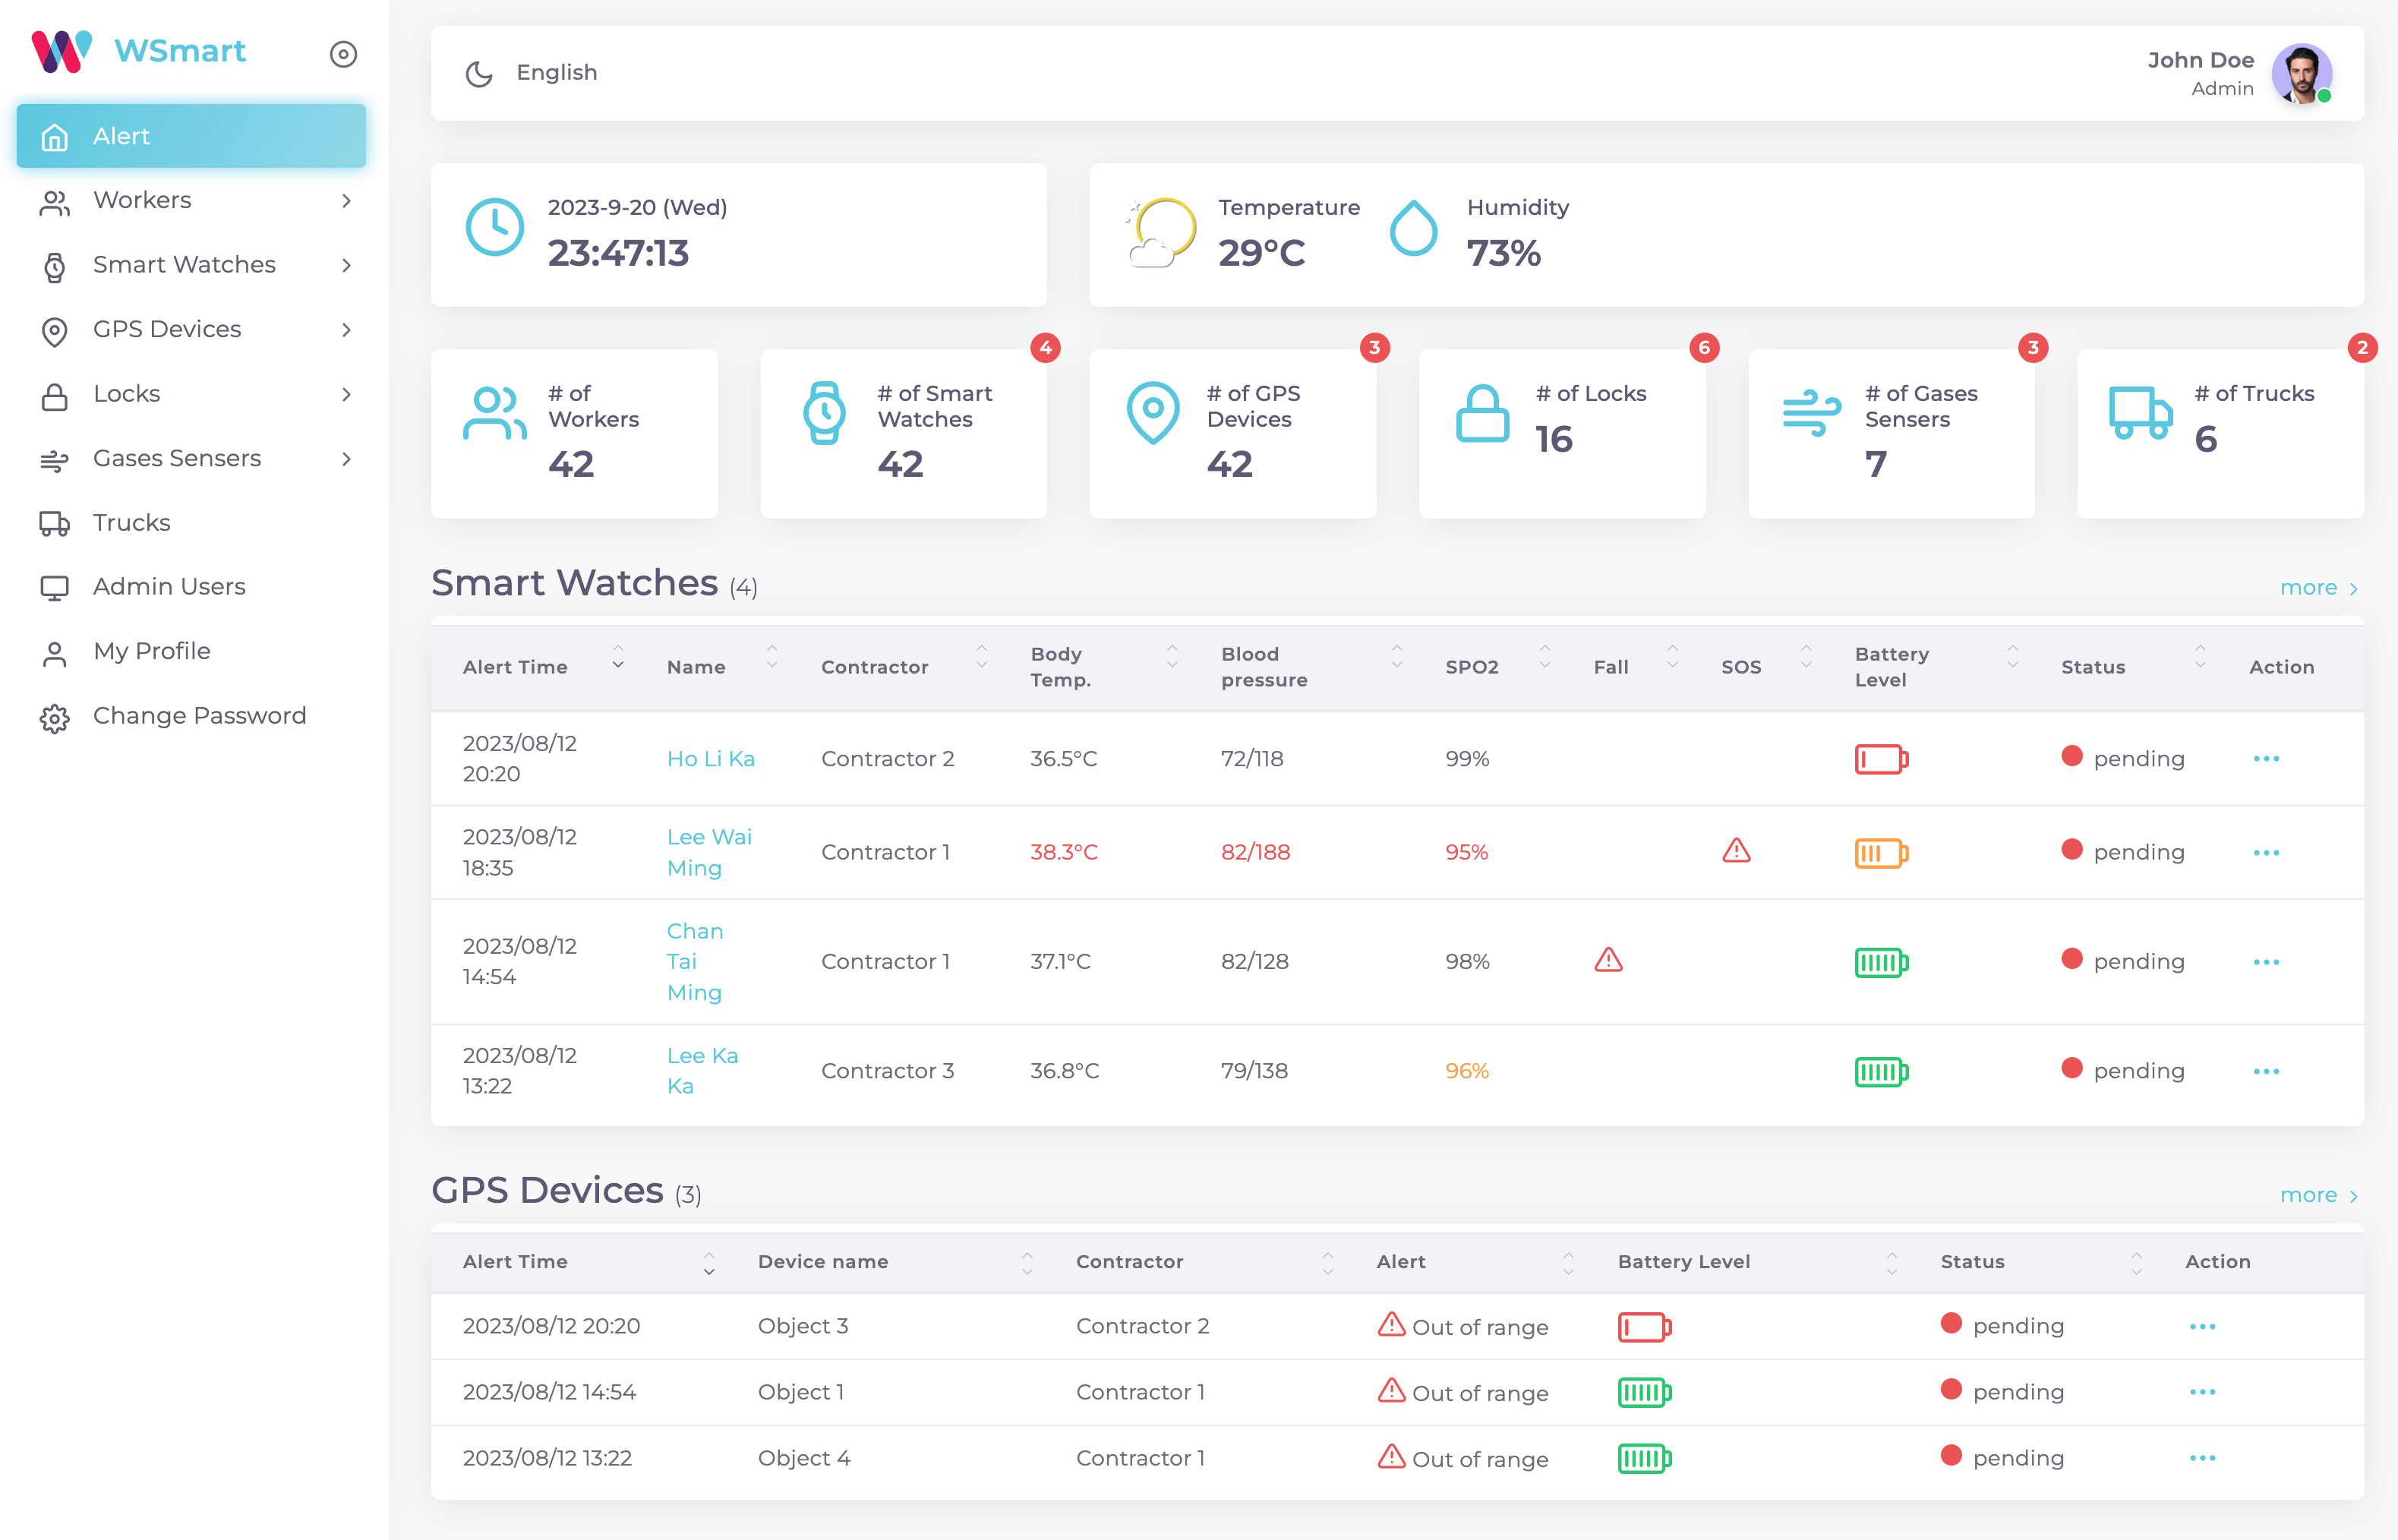Click the Admin Users monitor icon

[x=54, y=588]
